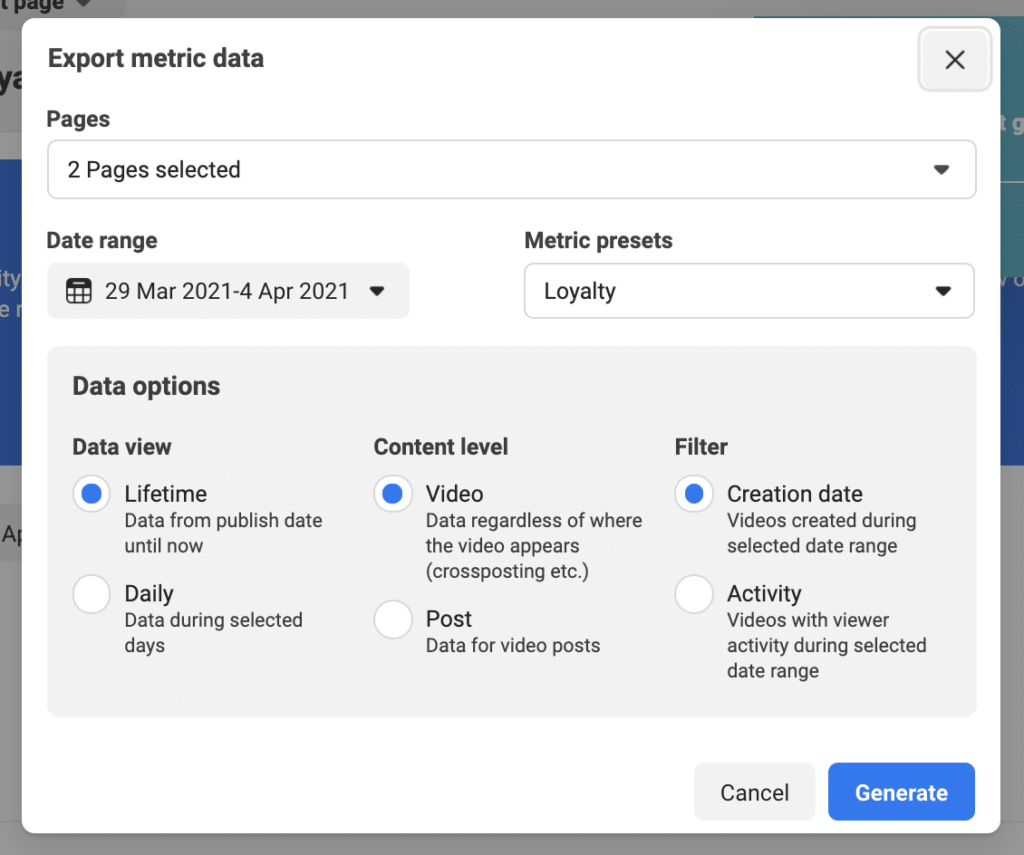Open the 29 Mar 2021-4 Apr 2021 date picker

227,291
